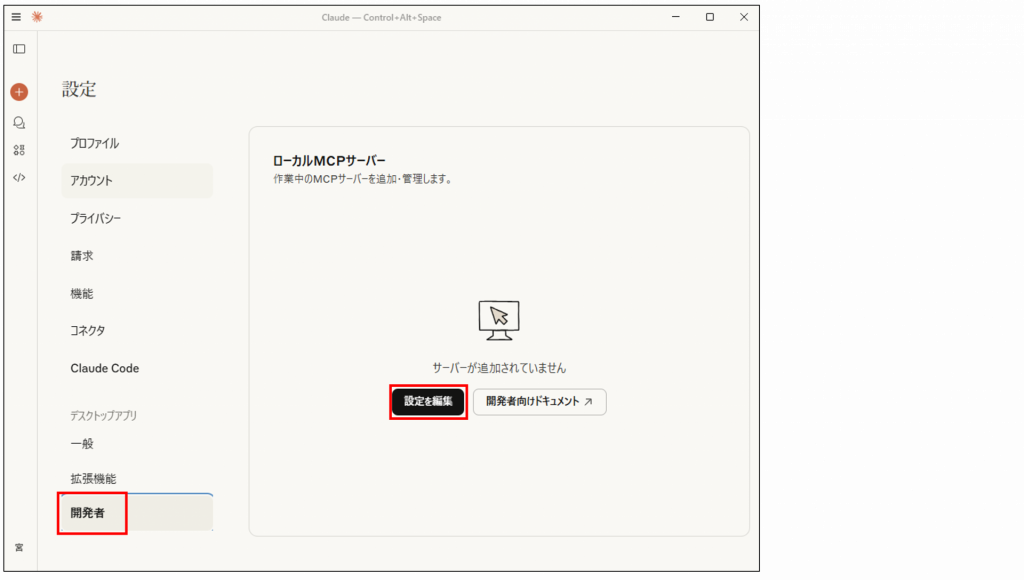Open the 開発者向けドキュメント link
1024x580 pixels.
pyautogui.click(x=539, y=401)
